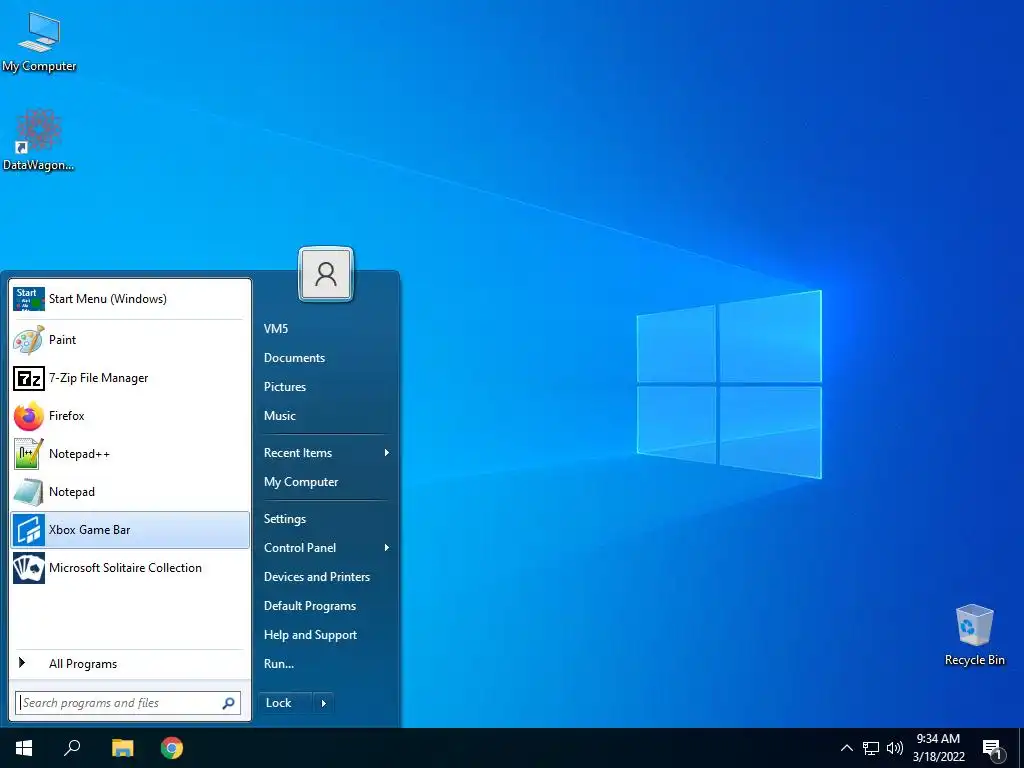Open Settings from the start menu

pyautogui.click(x=285, y=519)
